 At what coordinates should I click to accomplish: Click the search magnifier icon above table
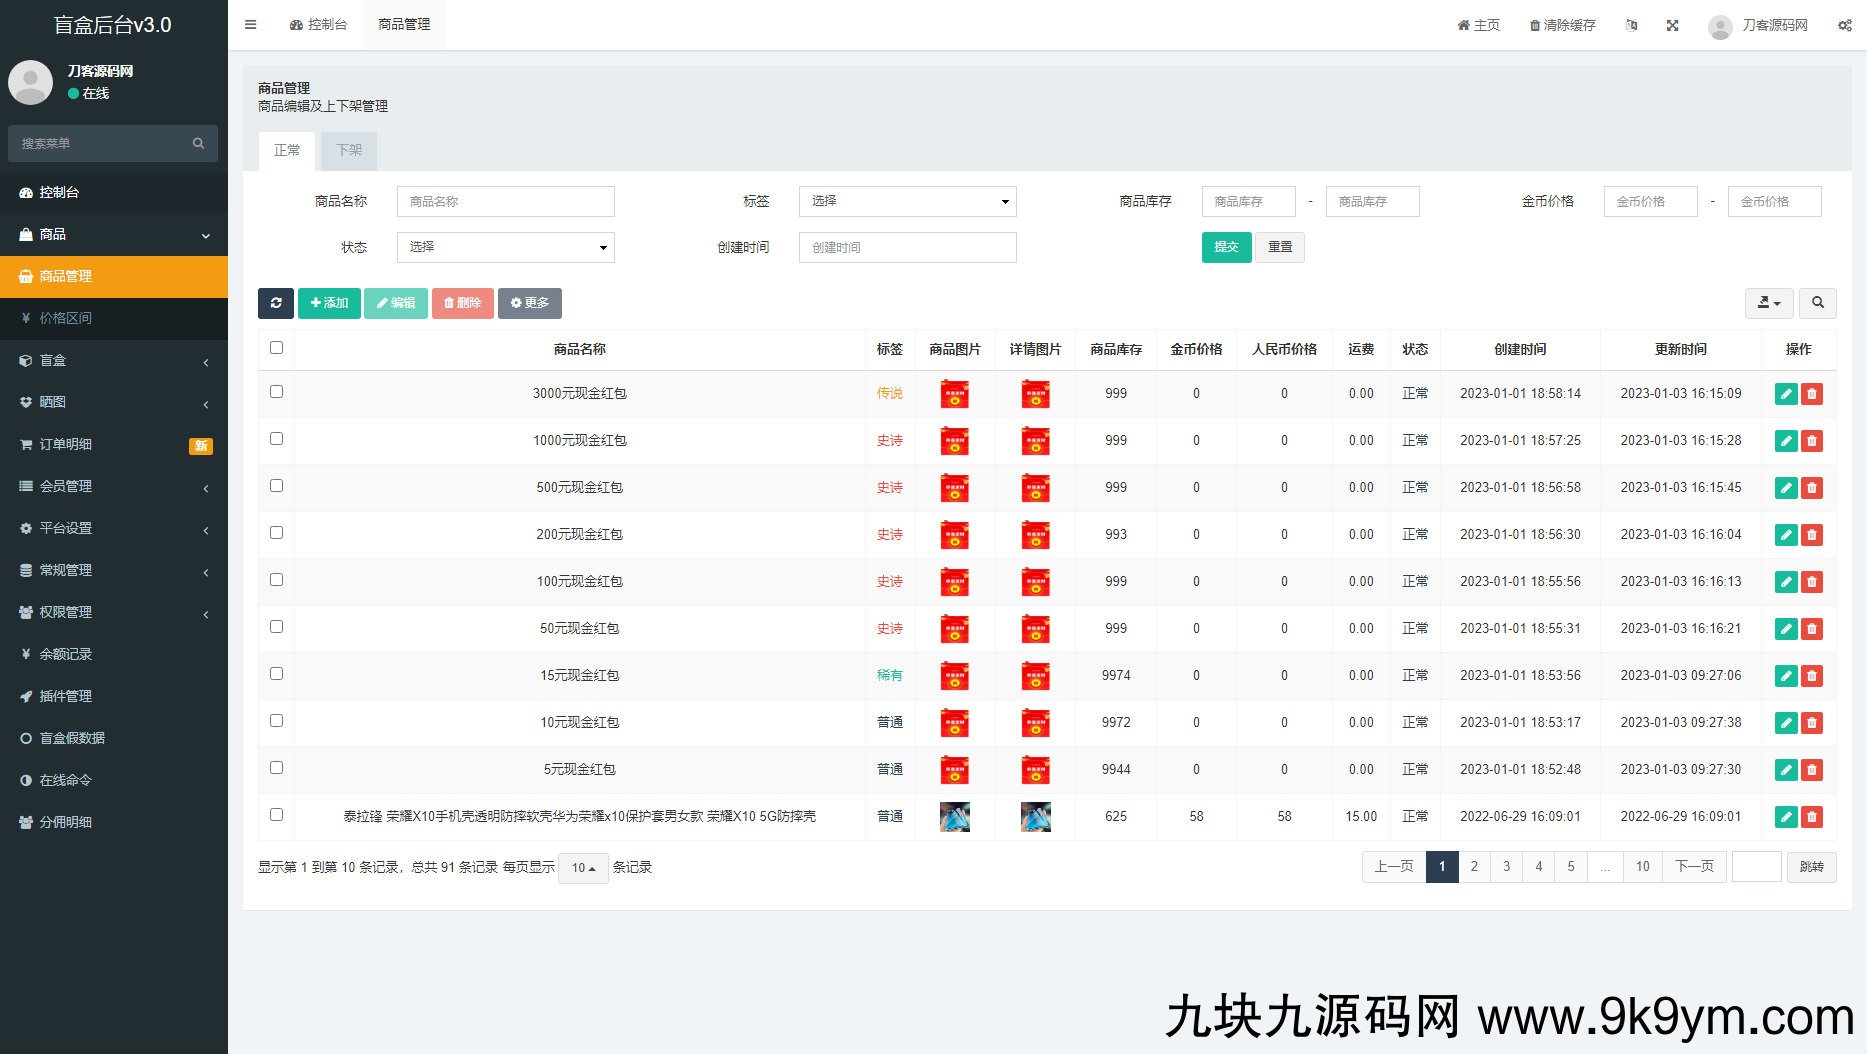(x=1817, y=303)
